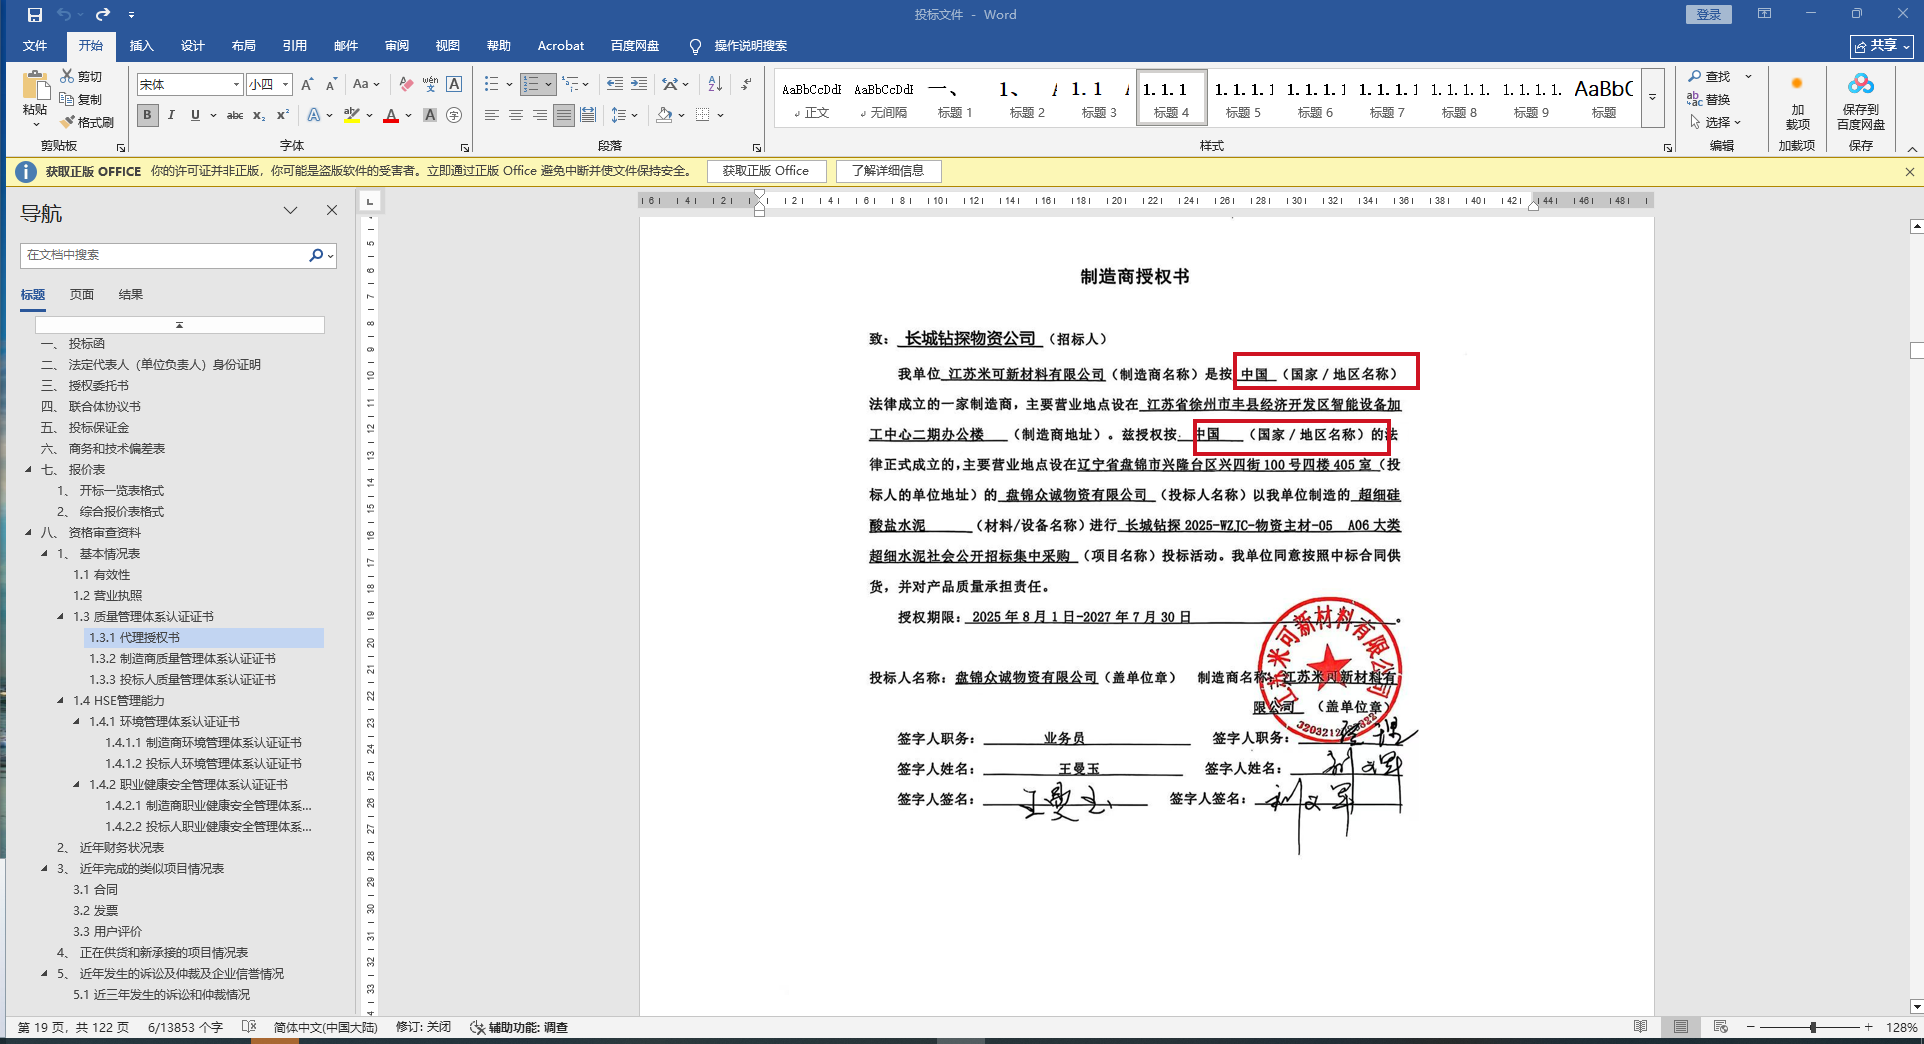Sort the selected paragraphs
Viewport: 1924px width, 1044px height.
click(x=715, y=85)
